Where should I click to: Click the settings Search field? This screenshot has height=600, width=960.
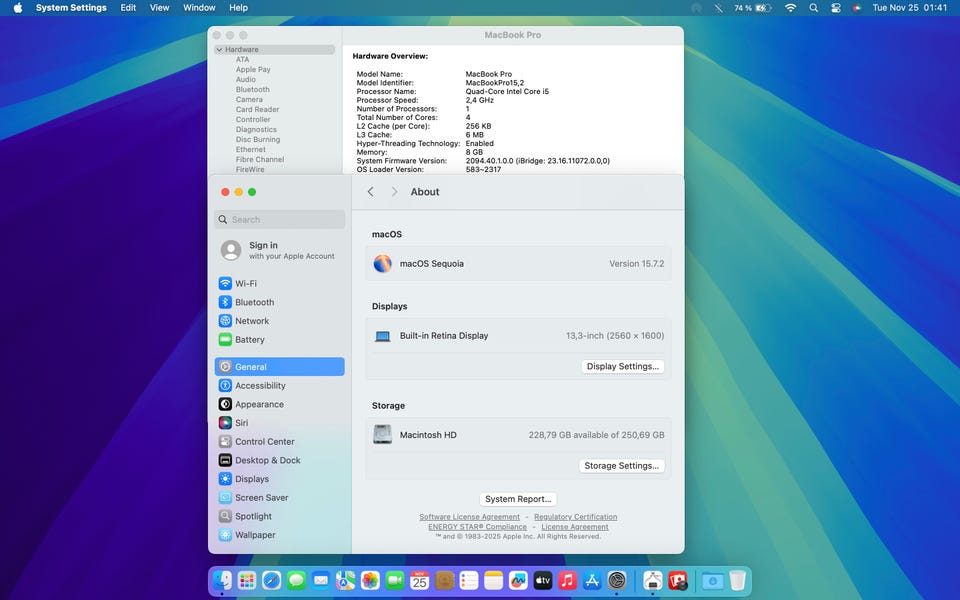[280, 220]
